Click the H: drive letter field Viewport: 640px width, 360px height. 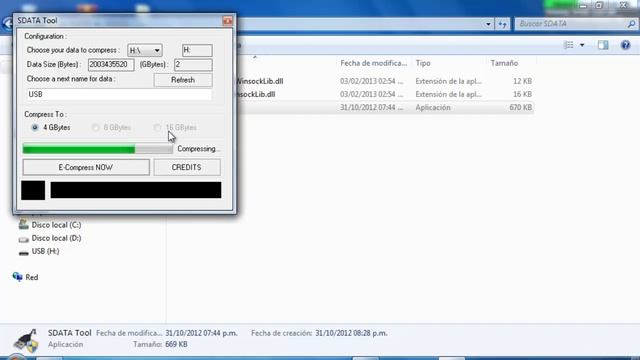point(197,50)
